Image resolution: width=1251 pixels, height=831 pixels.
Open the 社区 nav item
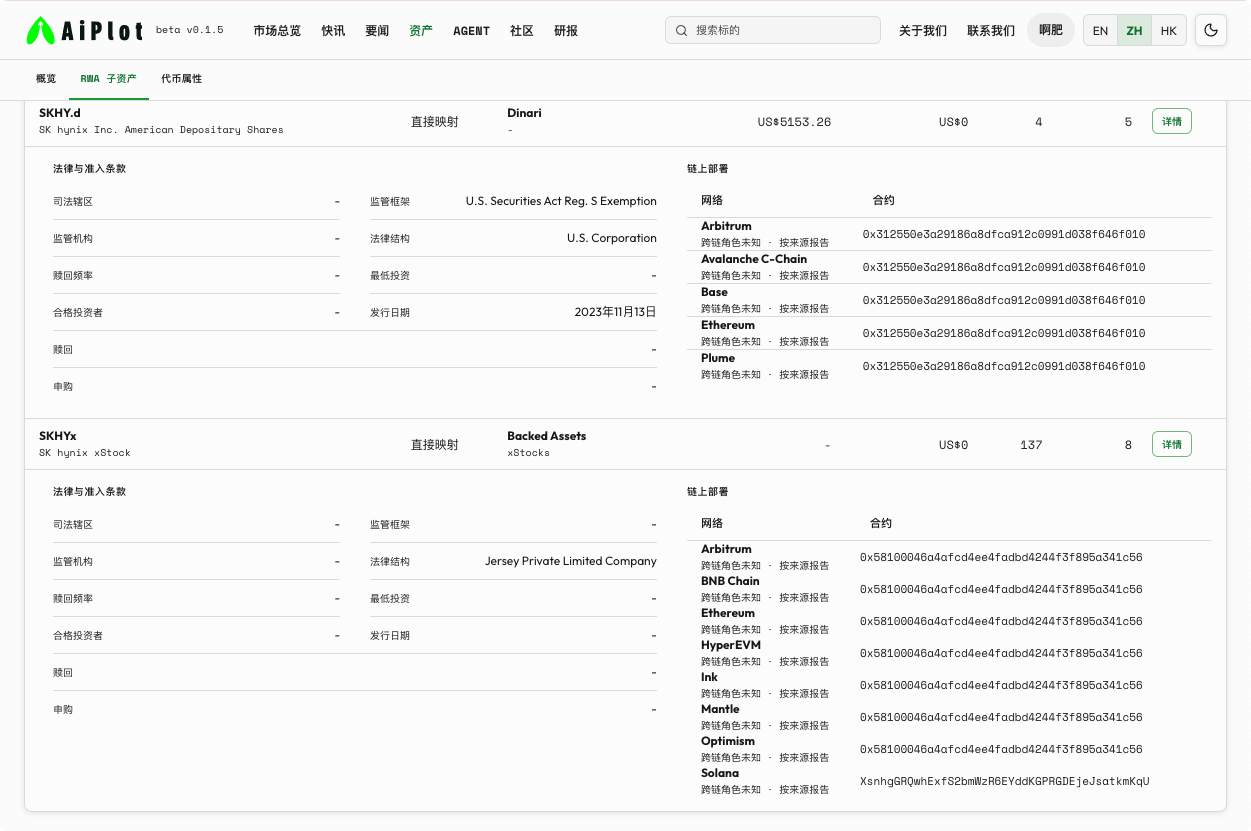tap(522, 30)
